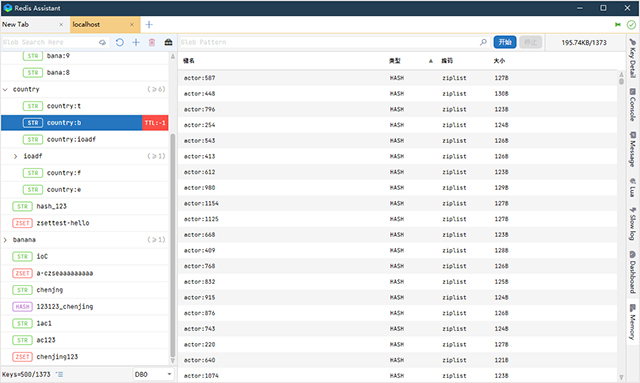Screen dimensions: 640x383
Task: Click the red delete trash icon
Action: tap(152, 42)
